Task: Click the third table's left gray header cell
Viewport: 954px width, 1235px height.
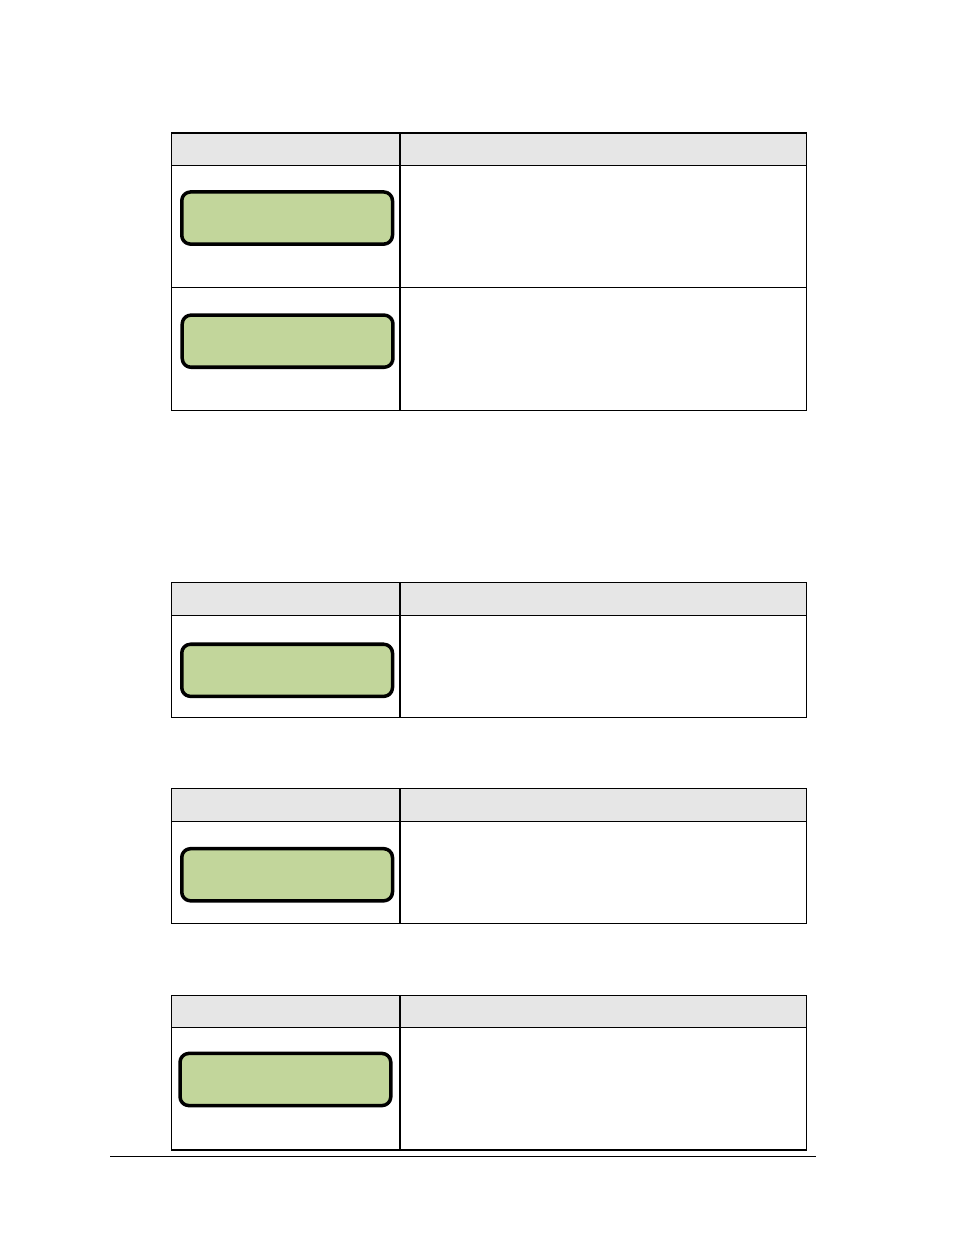Action: 286,805
